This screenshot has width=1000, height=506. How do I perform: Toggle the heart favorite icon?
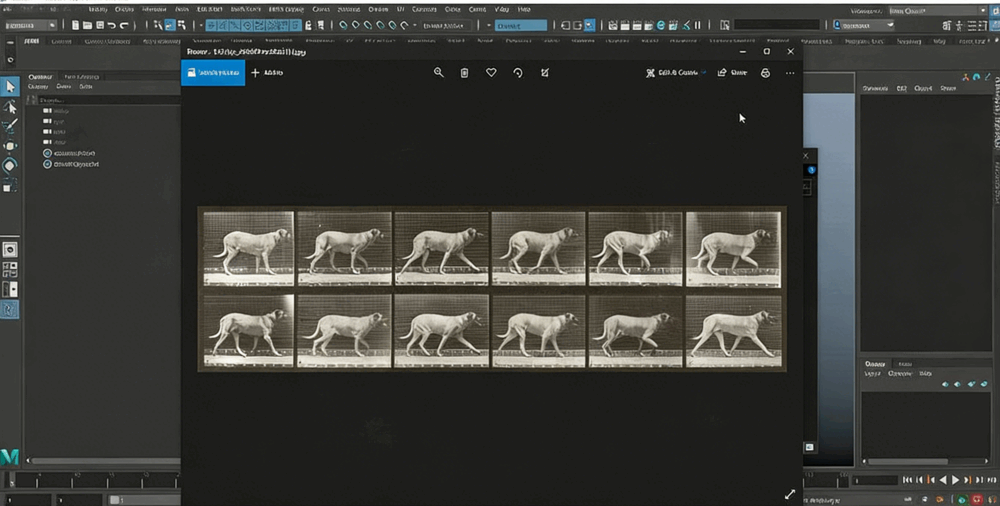click(491, 73)
